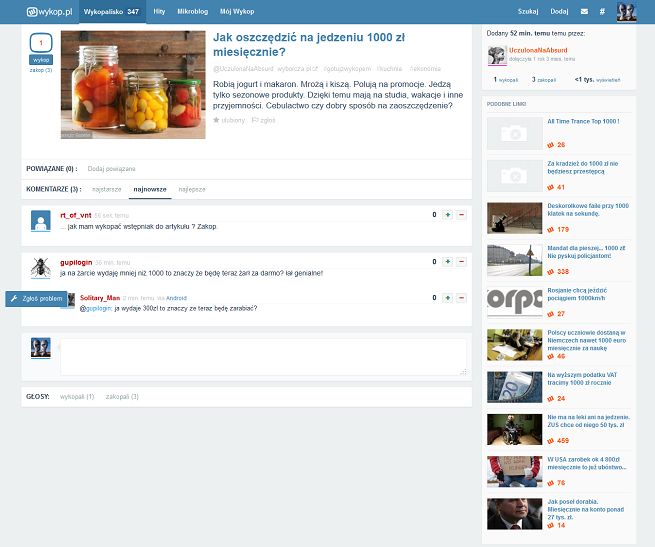Show voters under wykopali (1)

coord(77,397)
